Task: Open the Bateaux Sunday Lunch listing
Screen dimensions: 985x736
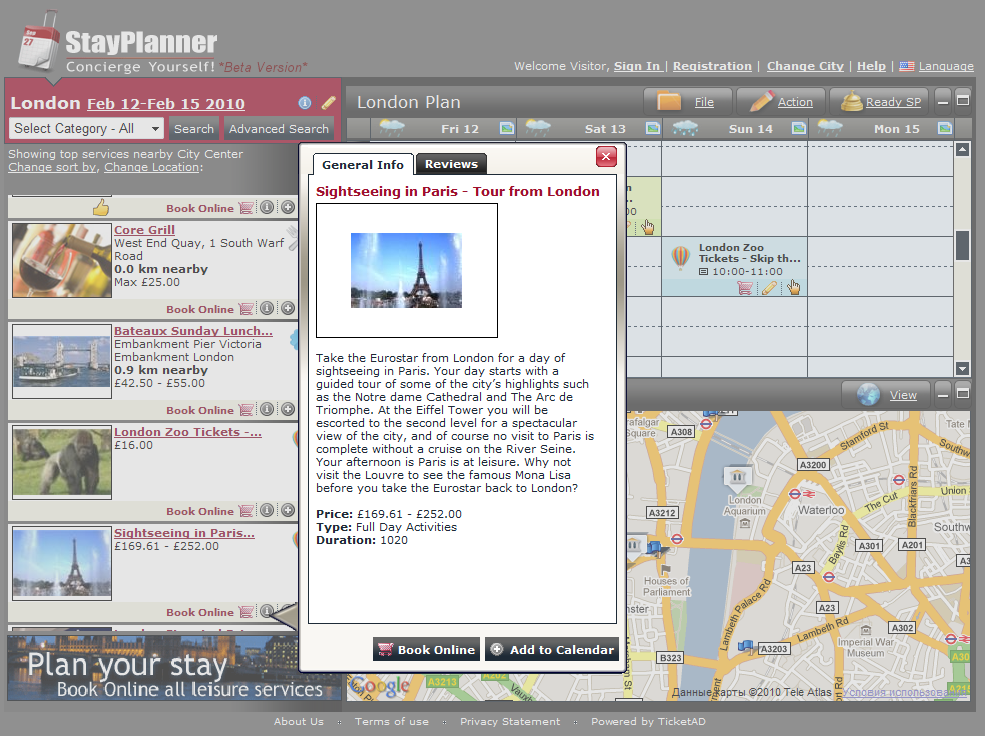Action: point(193,331)
